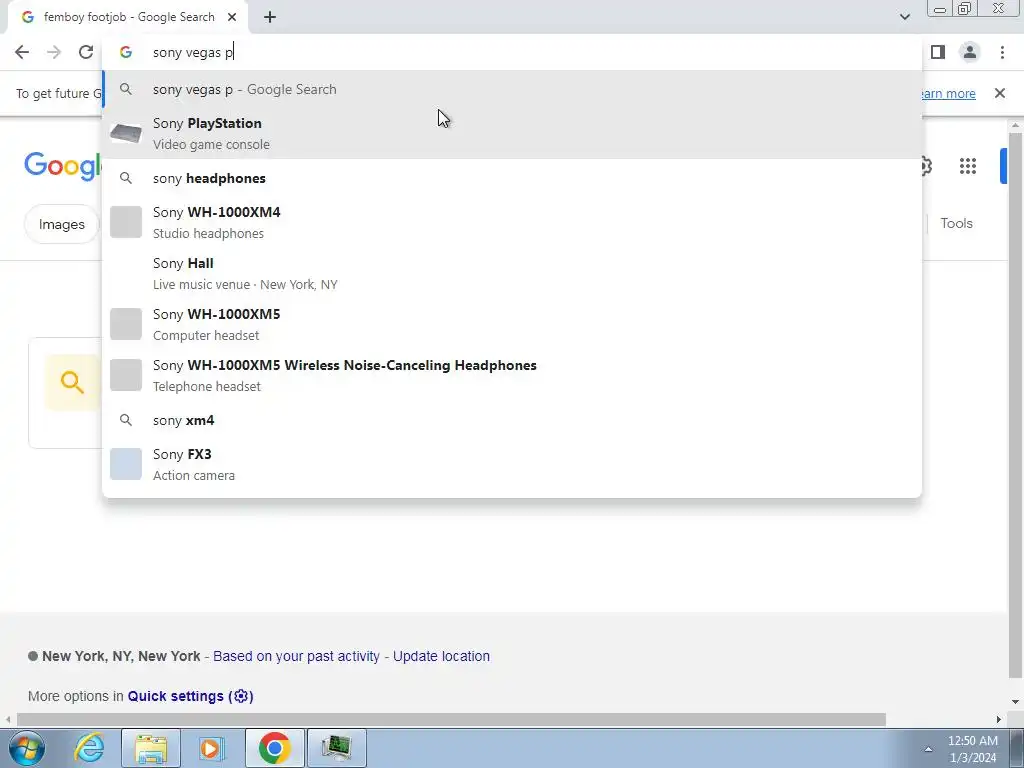The width and height of the screenshot is (1024, 768).
Task: Open Google apps grid icon
Action: [x=968, y=166]
